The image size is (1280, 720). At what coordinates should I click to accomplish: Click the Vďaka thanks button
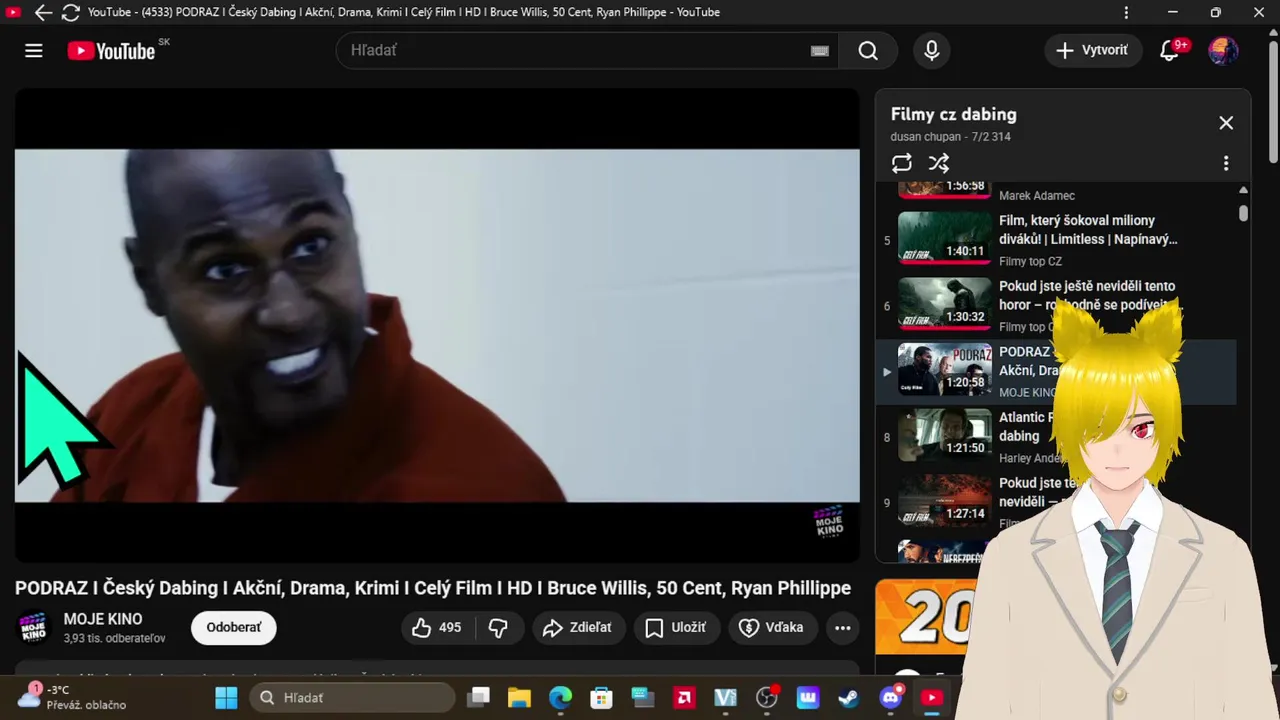point(772,628)
